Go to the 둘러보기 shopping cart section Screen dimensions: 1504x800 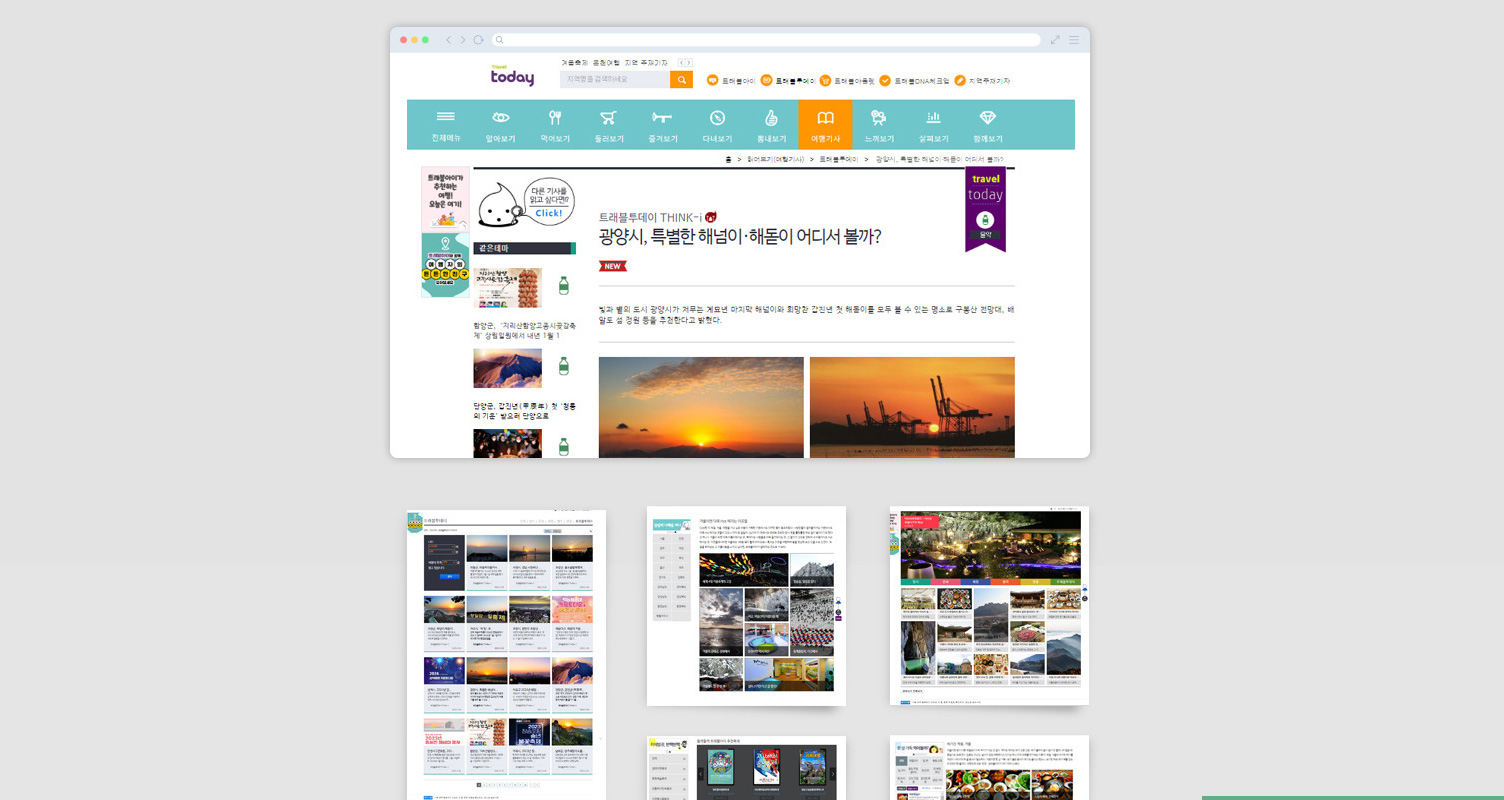[x=608, y=125]
